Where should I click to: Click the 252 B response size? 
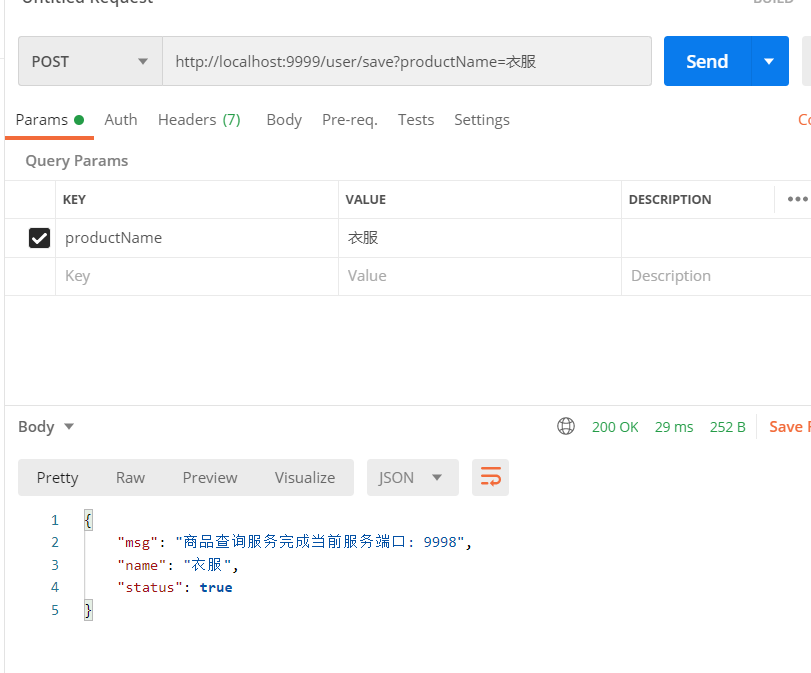coord(728,427)
